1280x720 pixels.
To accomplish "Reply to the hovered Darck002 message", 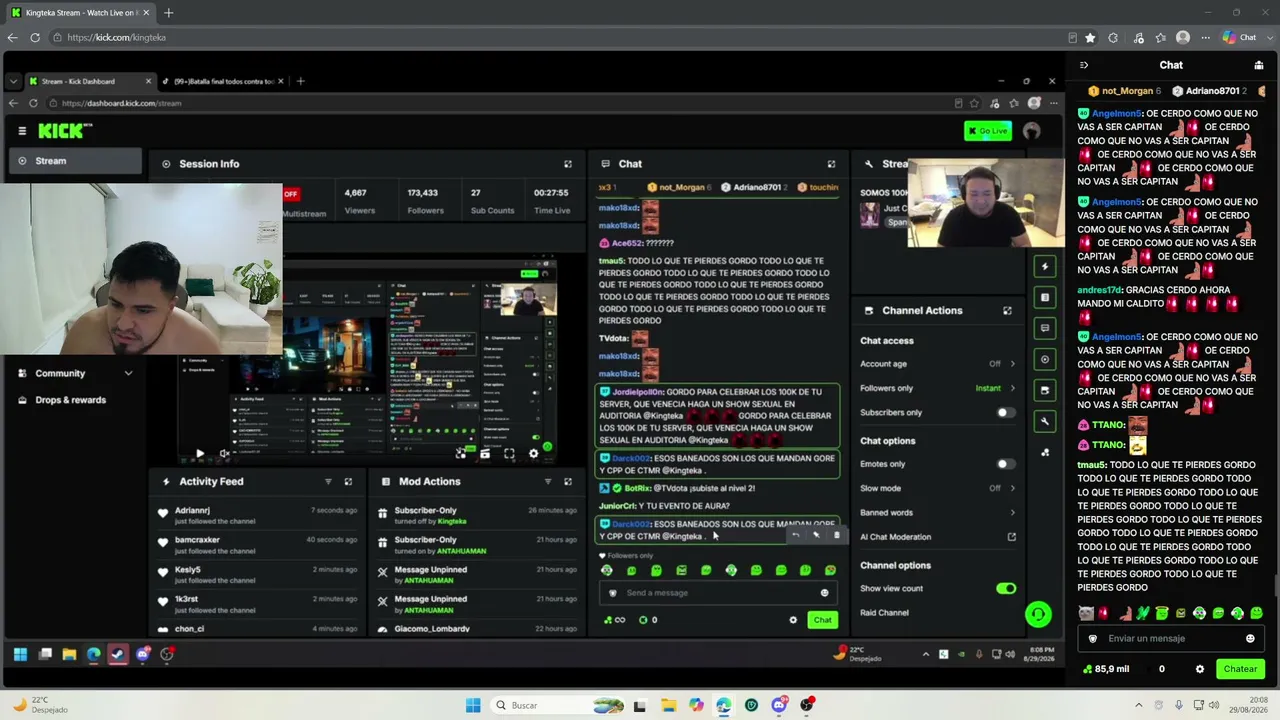I will click(x=796, y=535).
